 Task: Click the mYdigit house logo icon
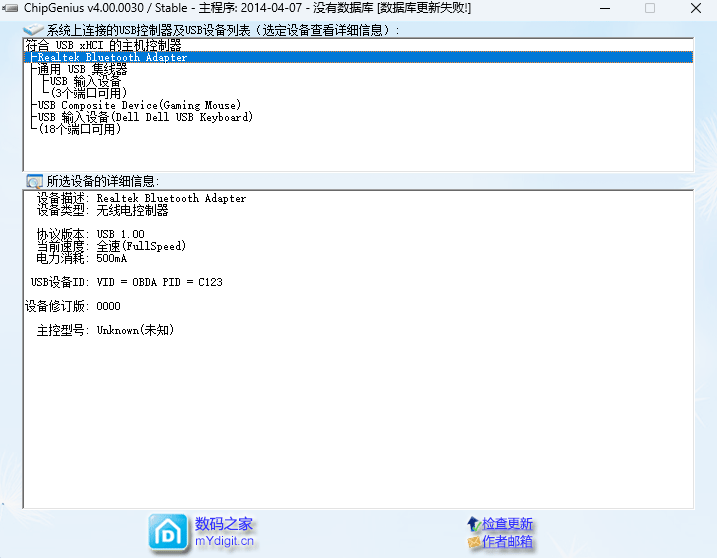tap(168, 532)
